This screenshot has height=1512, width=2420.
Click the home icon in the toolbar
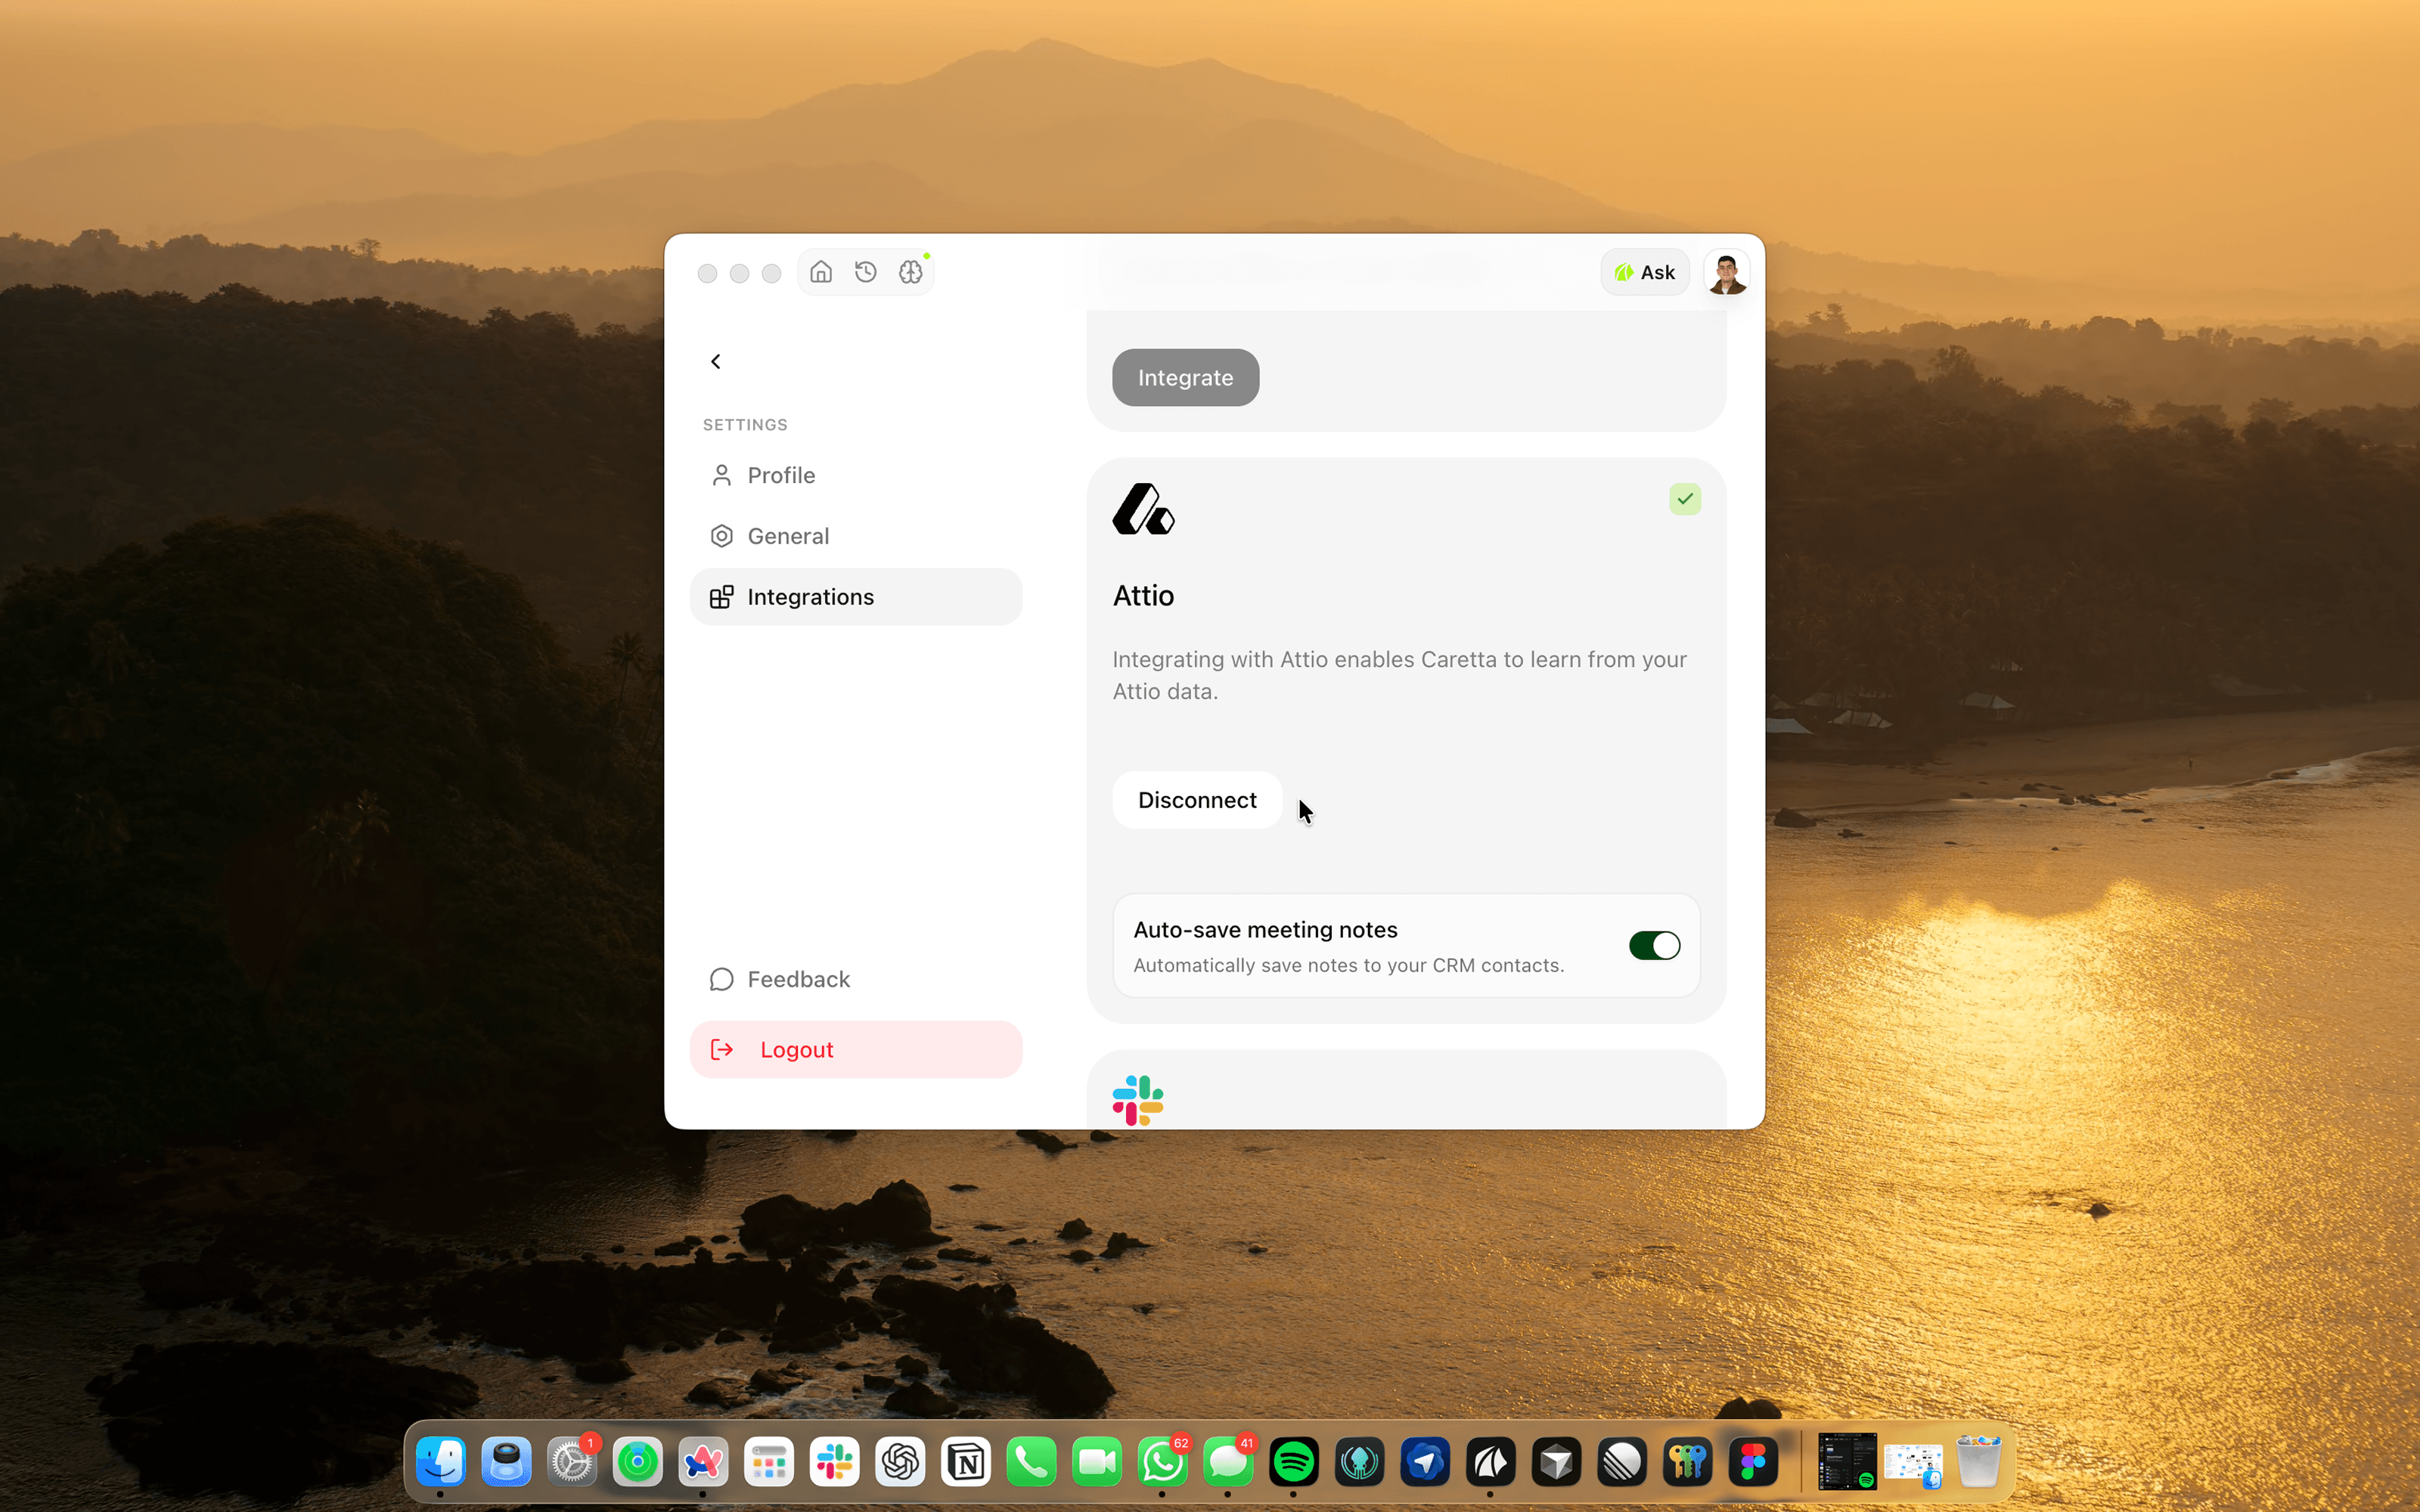point(821,272)
